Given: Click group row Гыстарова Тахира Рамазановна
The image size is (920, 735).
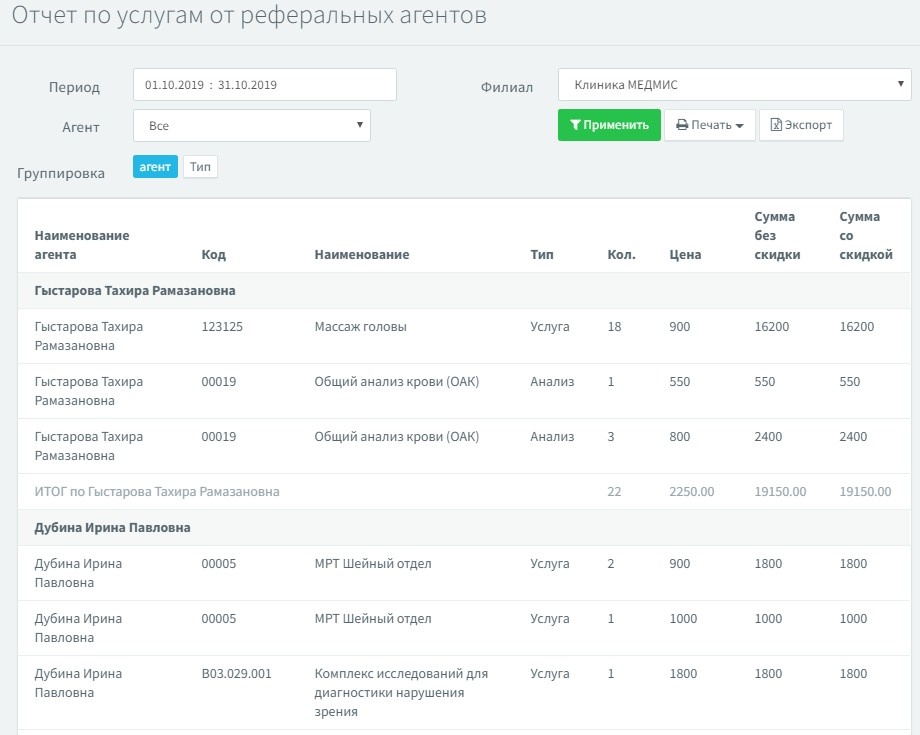Looking at the screenshot, I should (464, 290).
